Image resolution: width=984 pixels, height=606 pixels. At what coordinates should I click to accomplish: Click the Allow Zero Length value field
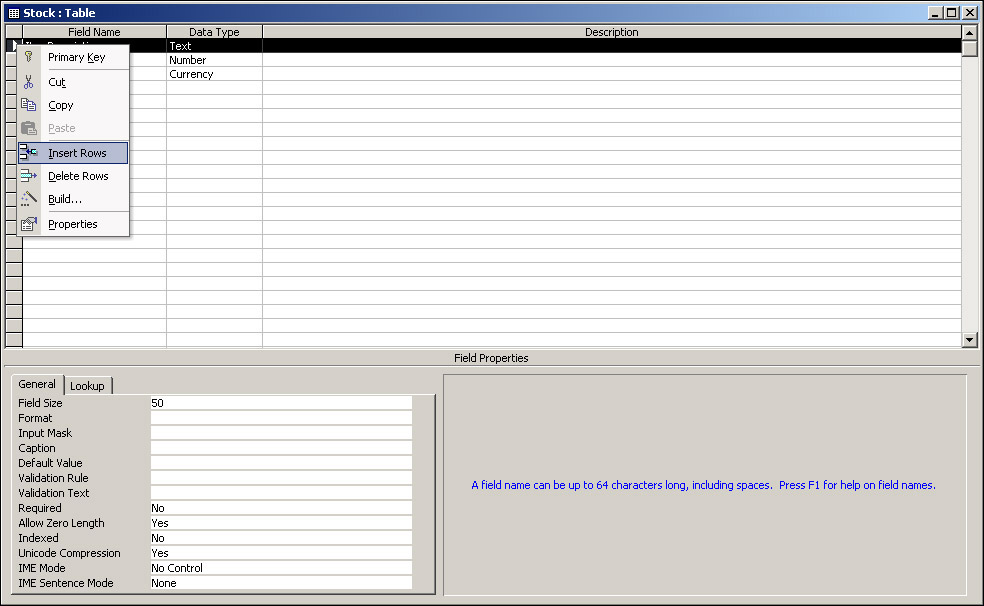[280, 523]
